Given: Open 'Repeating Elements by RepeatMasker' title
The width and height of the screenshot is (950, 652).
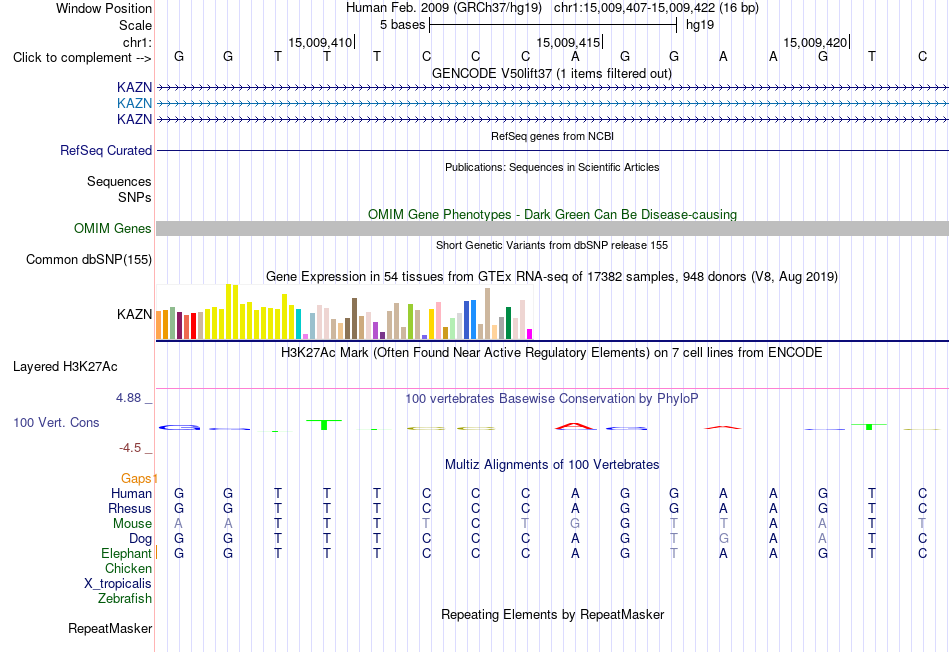Looking at the screenshot, I should (x=552, y=614).
